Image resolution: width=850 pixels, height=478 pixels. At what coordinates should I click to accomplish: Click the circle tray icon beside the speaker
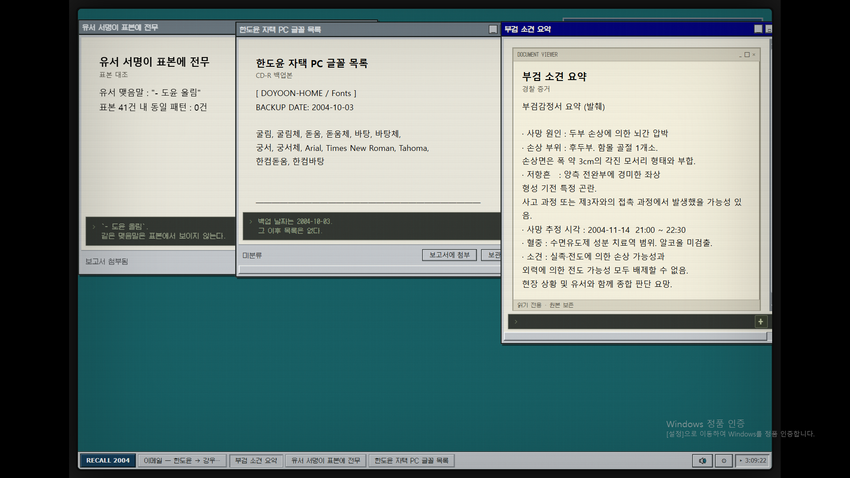tap(723, 461)
